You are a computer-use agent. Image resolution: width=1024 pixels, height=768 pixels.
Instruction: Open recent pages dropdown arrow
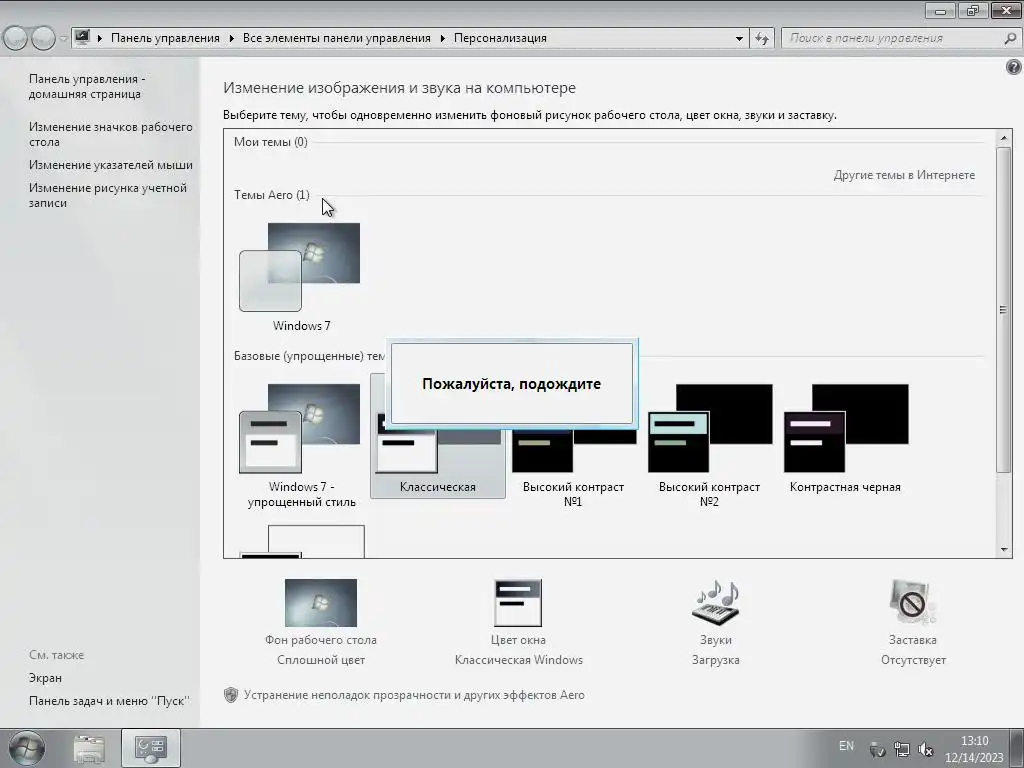[63, 39]
